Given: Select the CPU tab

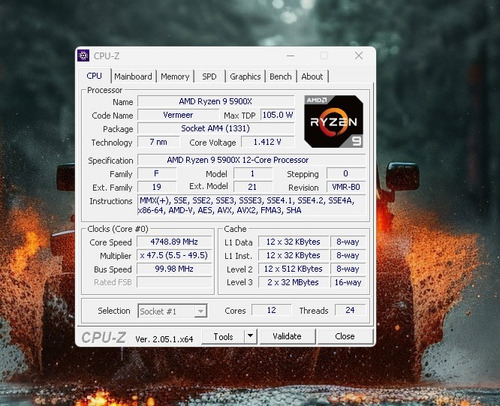Looking at the screenshot, I should 94,76.
